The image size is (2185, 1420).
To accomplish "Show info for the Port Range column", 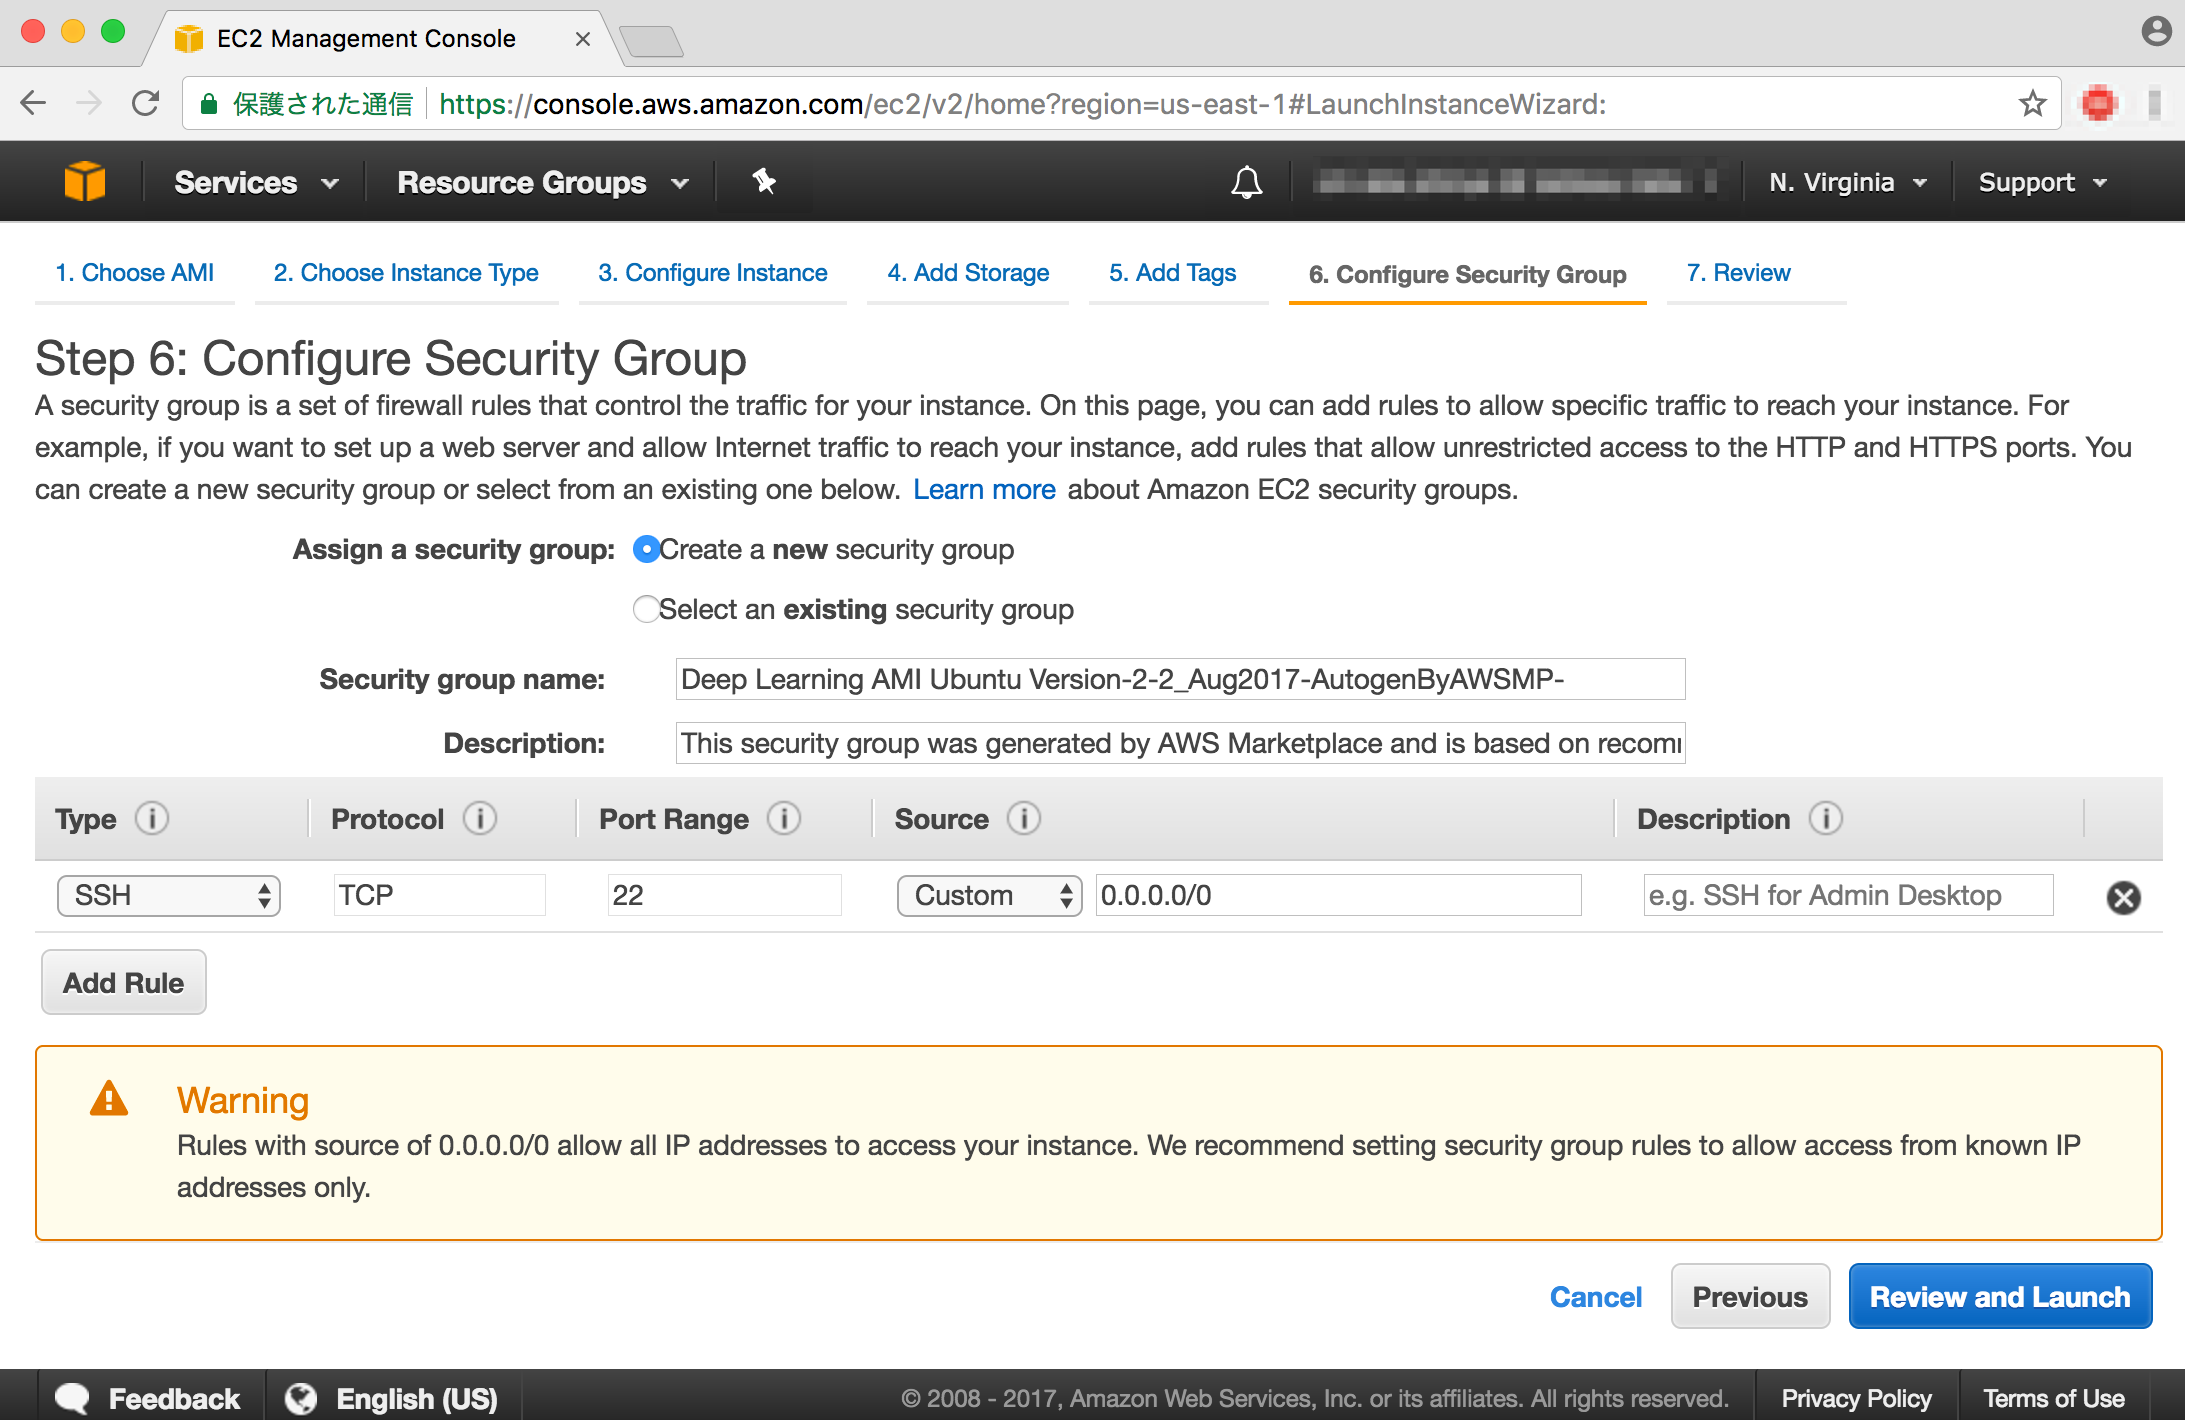I will click(x=784, y=819).
